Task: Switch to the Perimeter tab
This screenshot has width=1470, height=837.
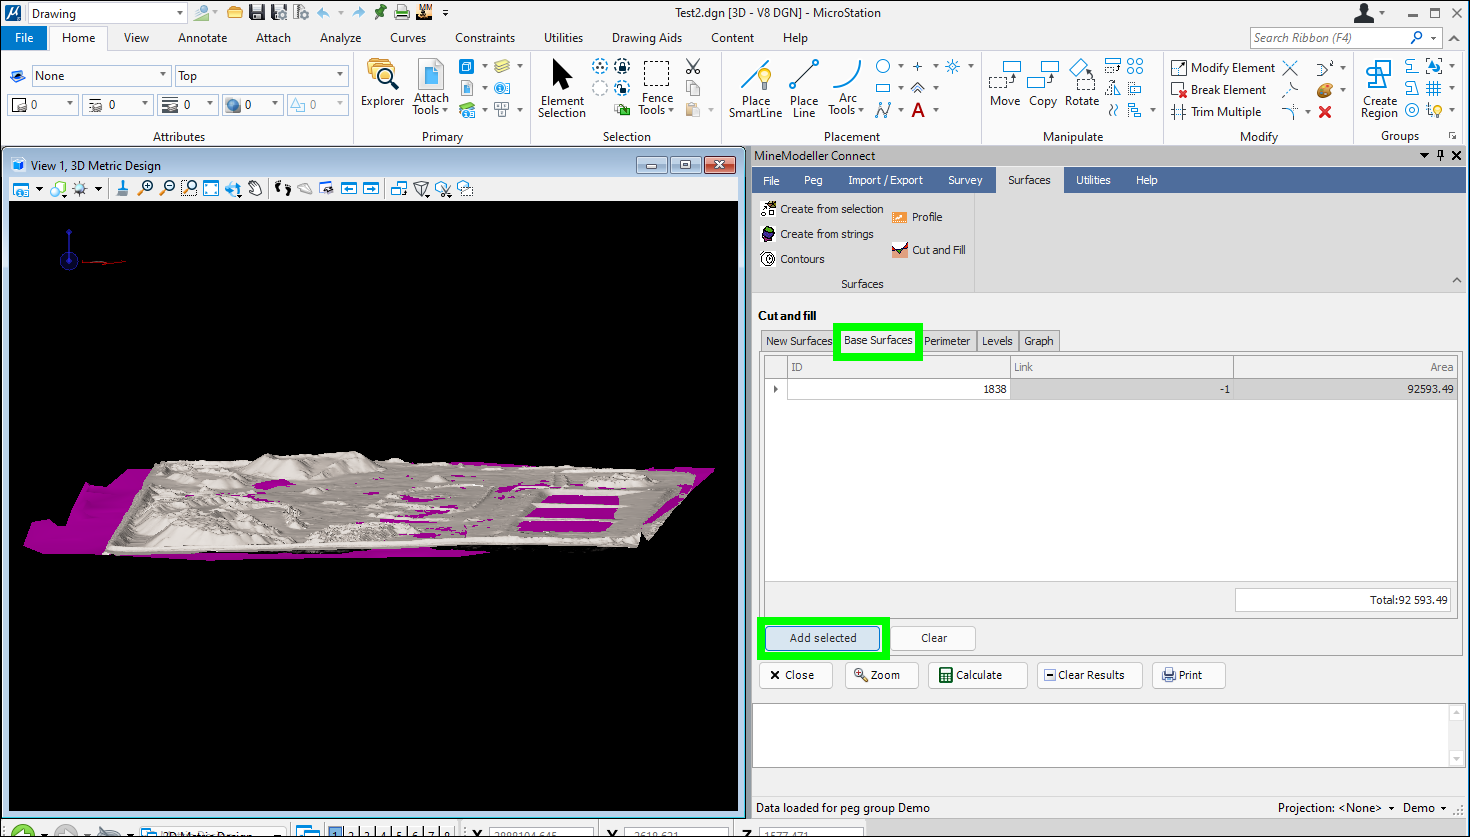Action: click(x=946, y=341)
